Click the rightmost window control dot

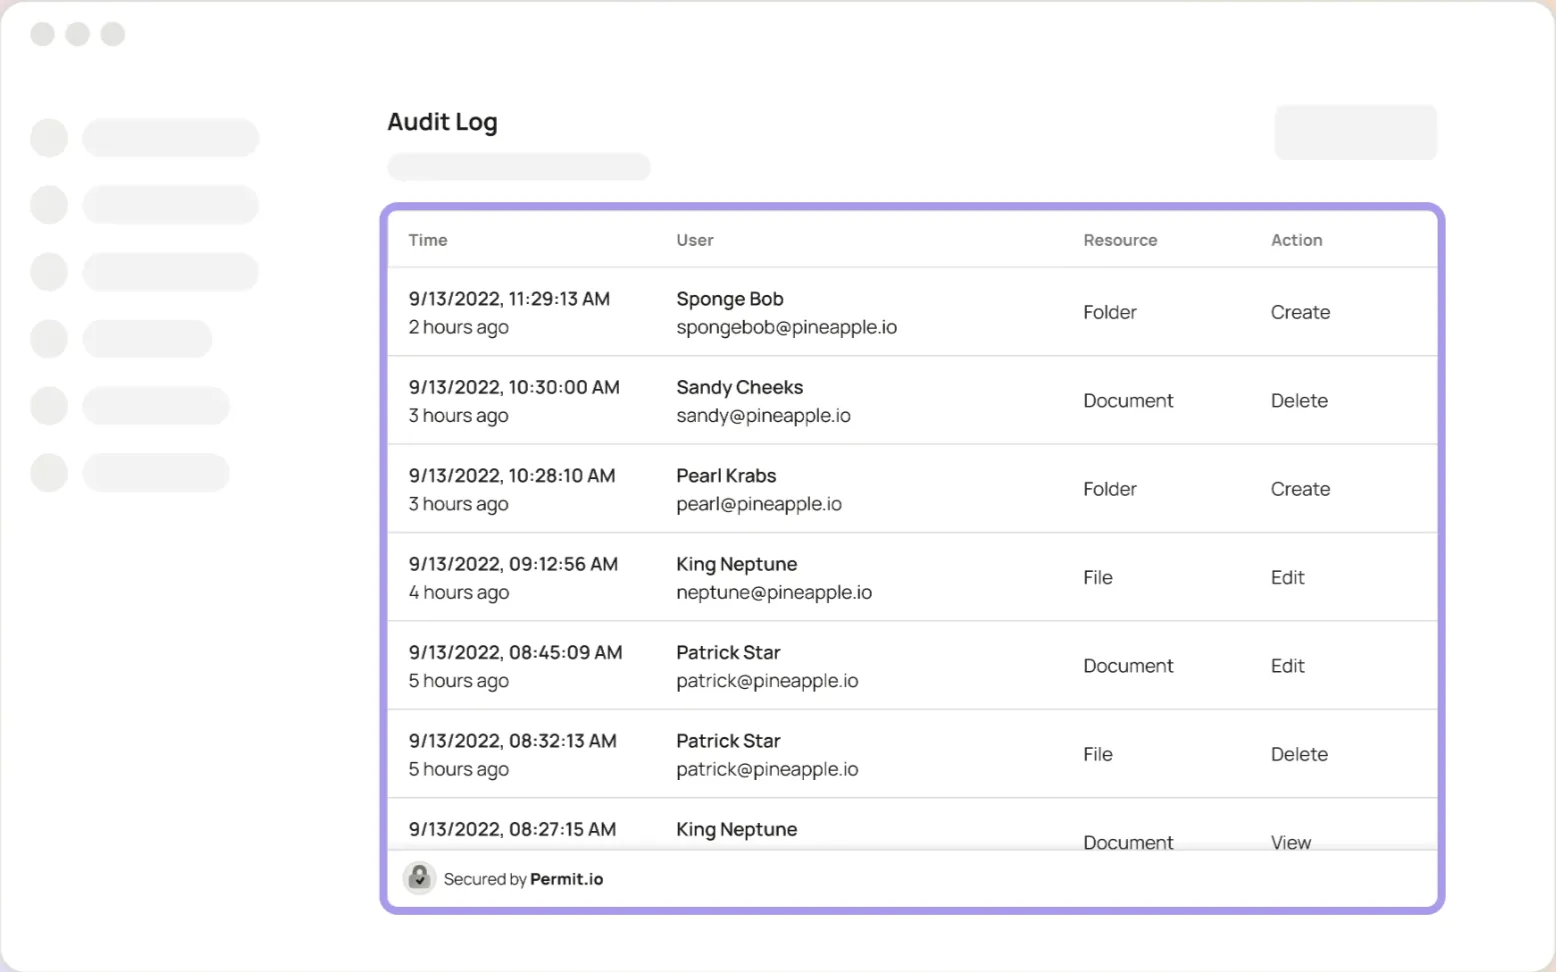tap(113, 34)
